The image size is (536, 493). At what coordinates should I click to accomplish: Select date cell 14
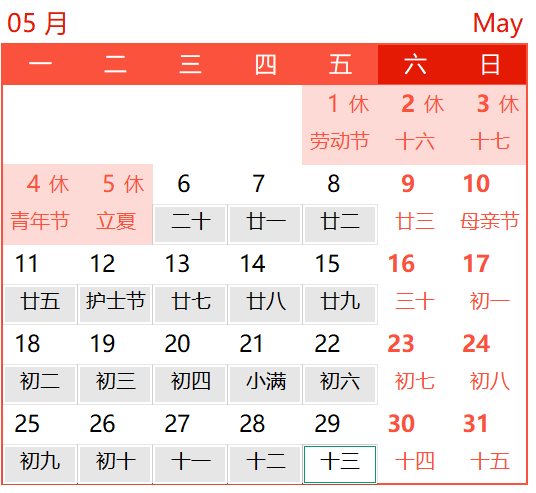point(265,264)
